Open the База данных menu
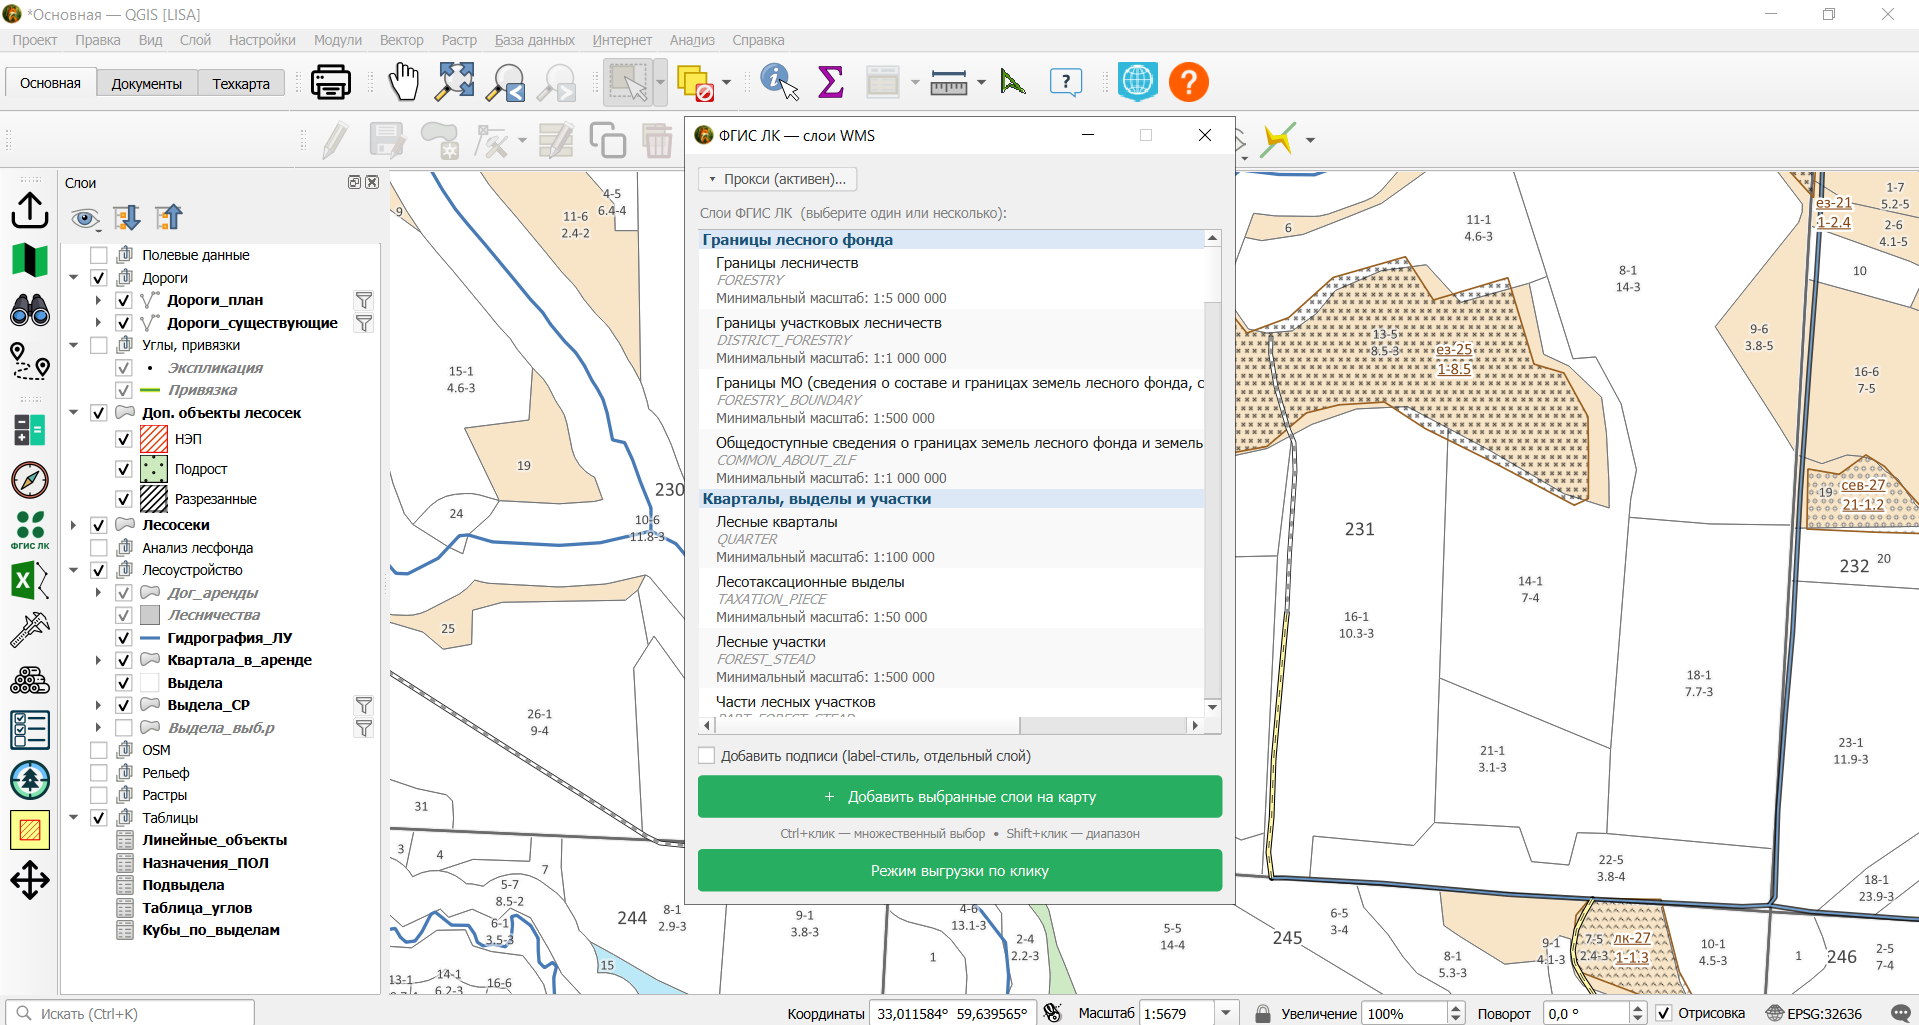The image size is (1919, 1025). [534, 40]
